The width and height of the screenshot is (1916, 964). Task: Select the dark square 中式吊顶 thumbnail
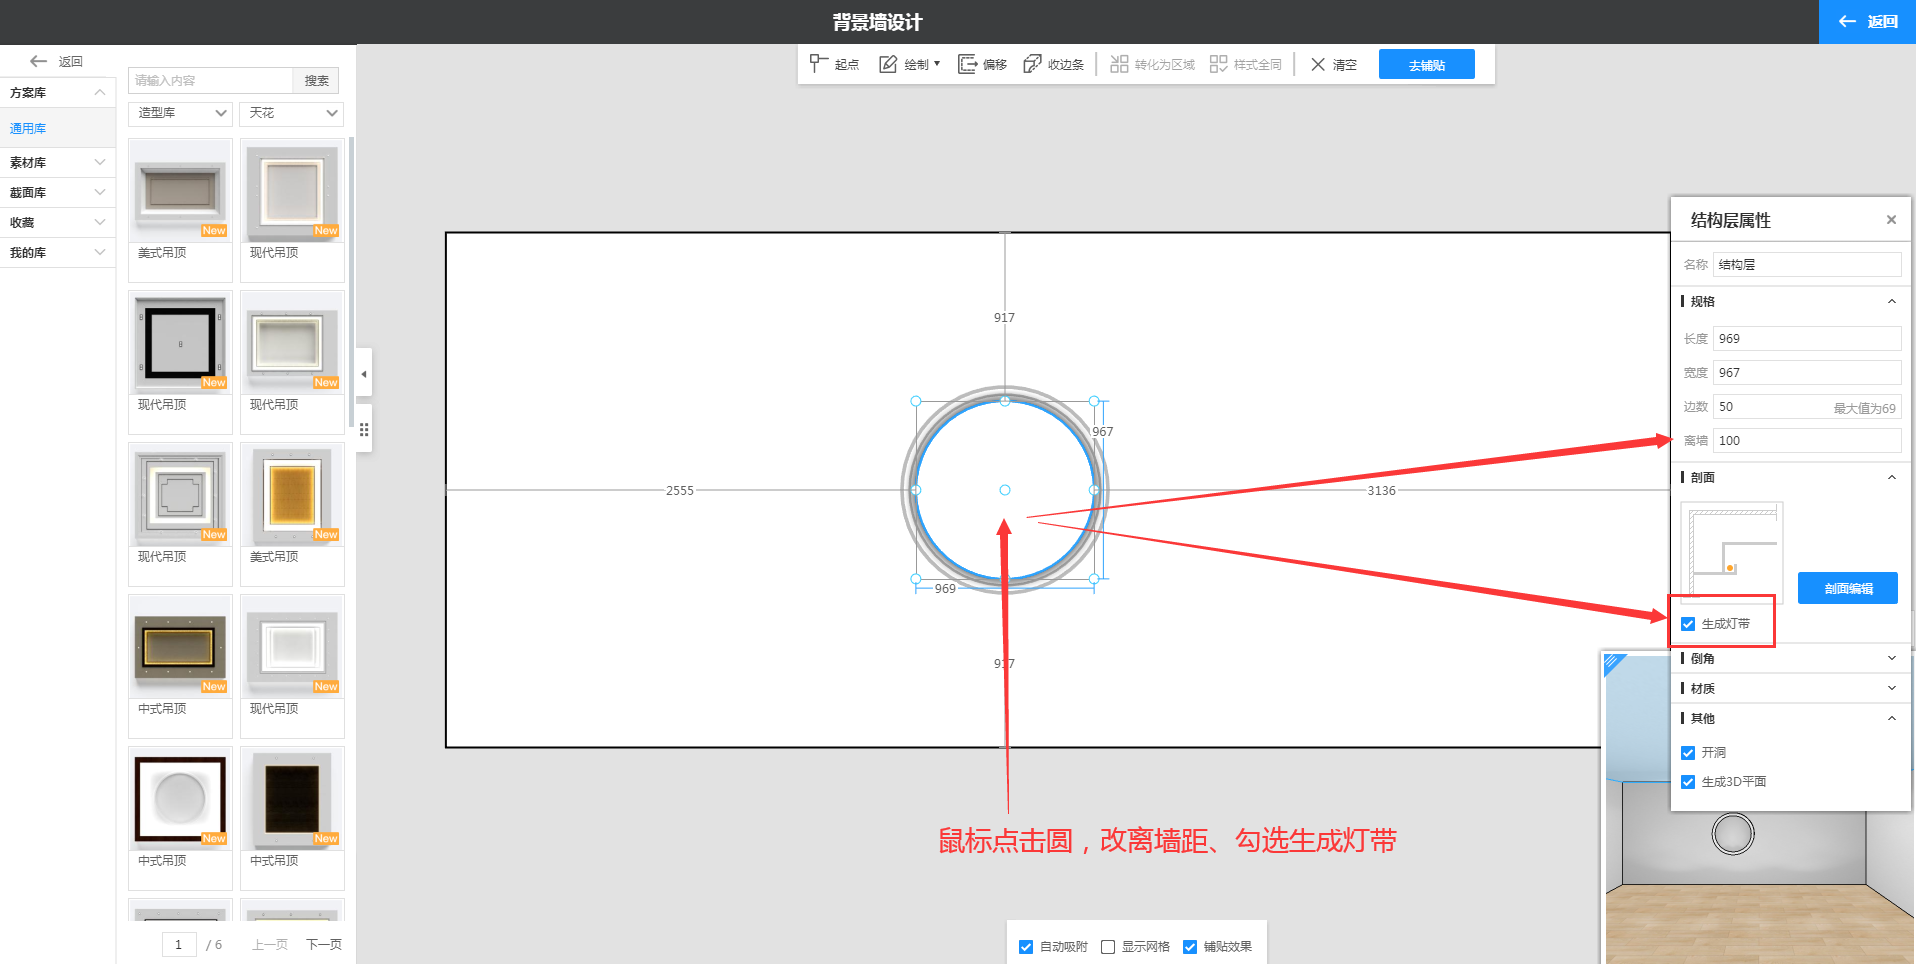coord(292,798)
